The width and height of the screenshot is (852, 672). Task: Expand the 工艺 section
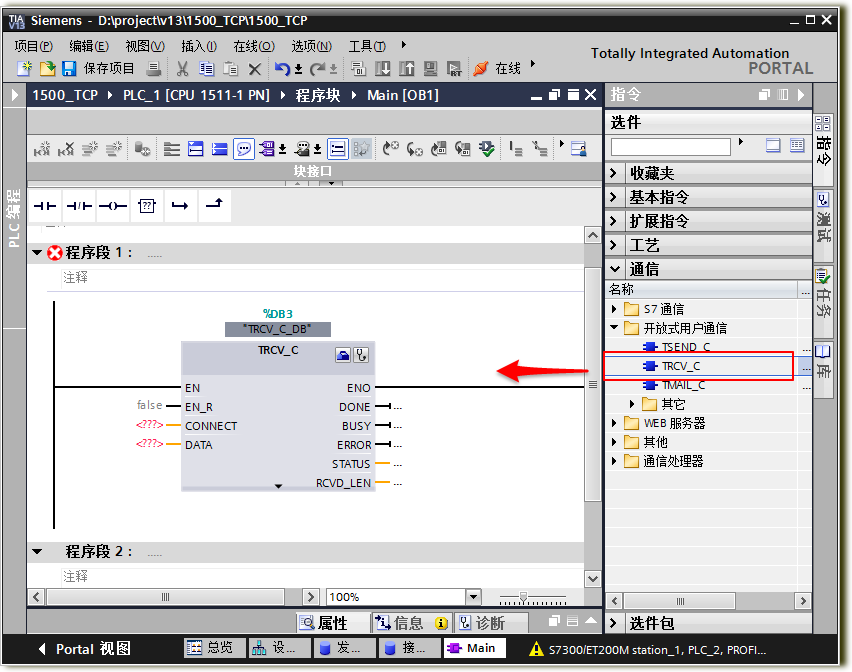point(613,245)
